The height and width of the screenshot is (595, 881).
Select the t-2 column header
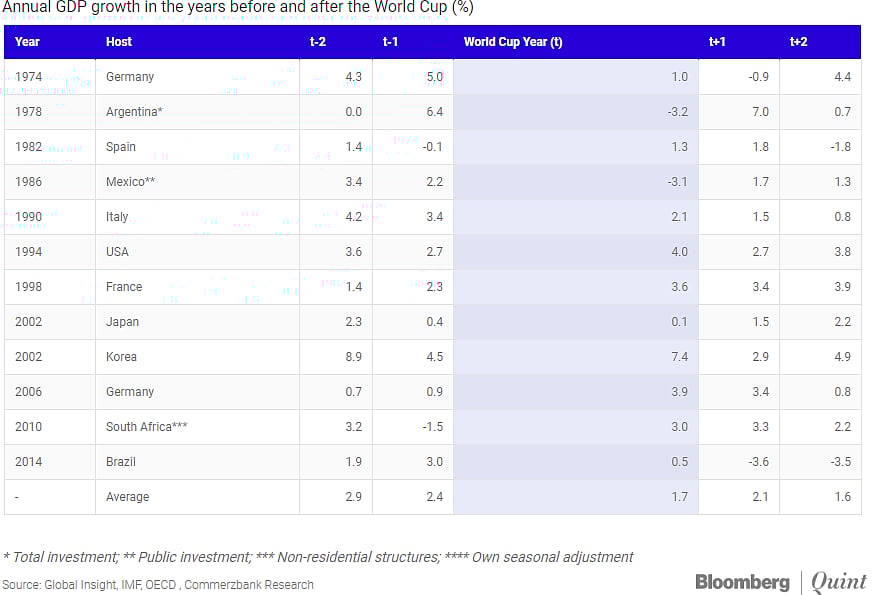[x=317, y=42]
